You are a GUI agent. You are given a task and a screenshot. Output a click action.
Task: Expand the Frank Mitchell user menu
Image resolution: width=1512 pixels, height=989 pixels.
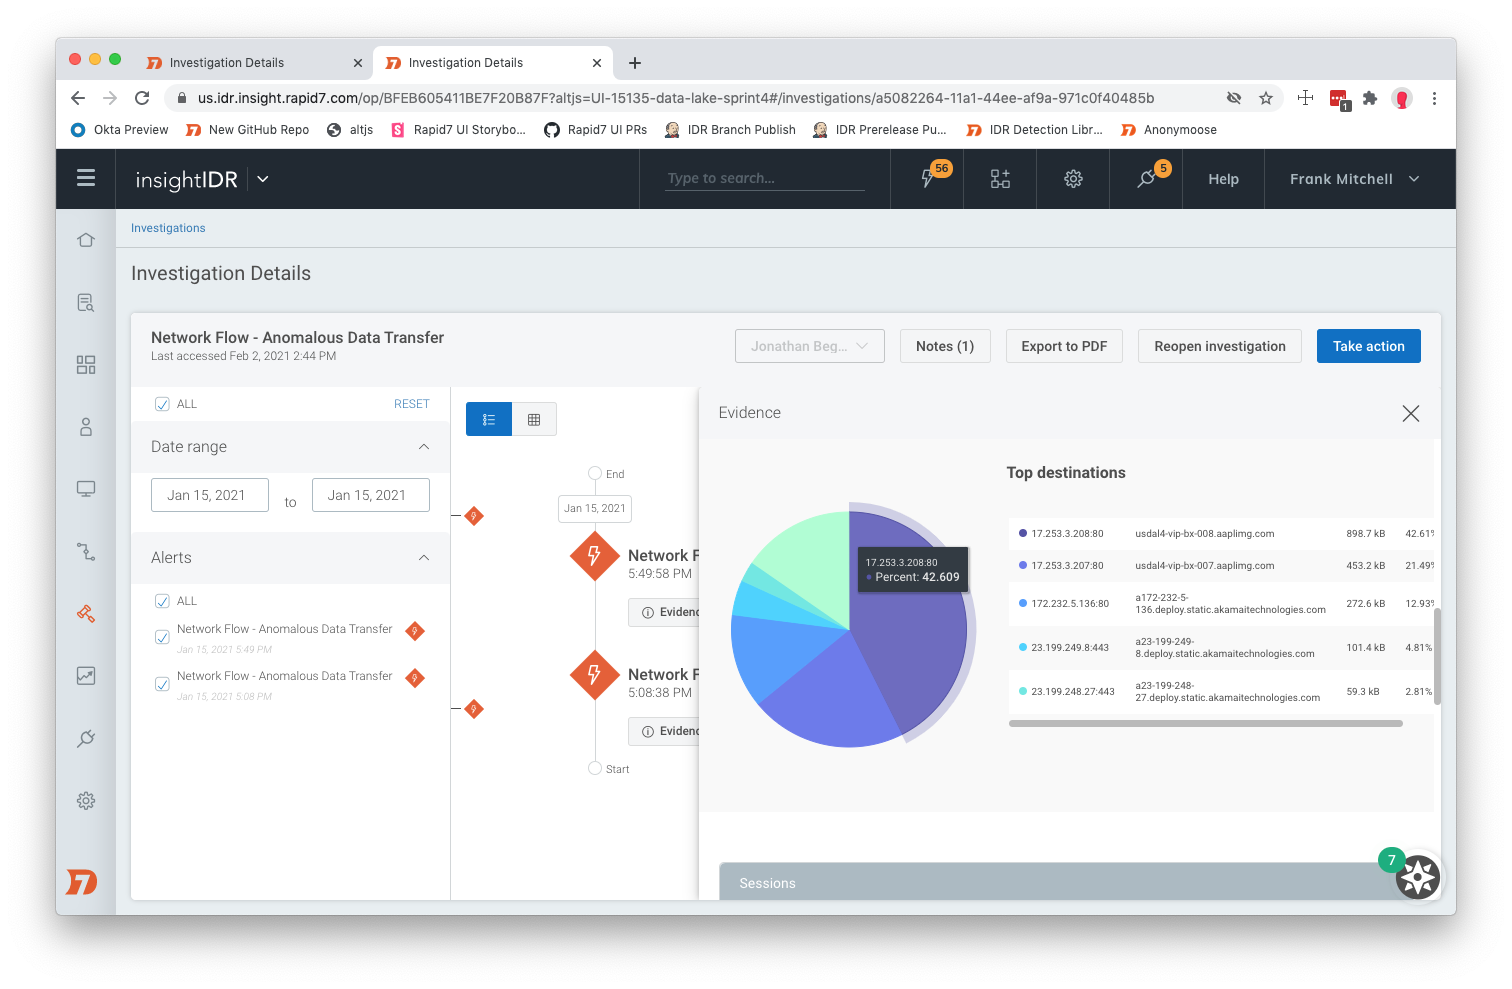(1354, 179)
